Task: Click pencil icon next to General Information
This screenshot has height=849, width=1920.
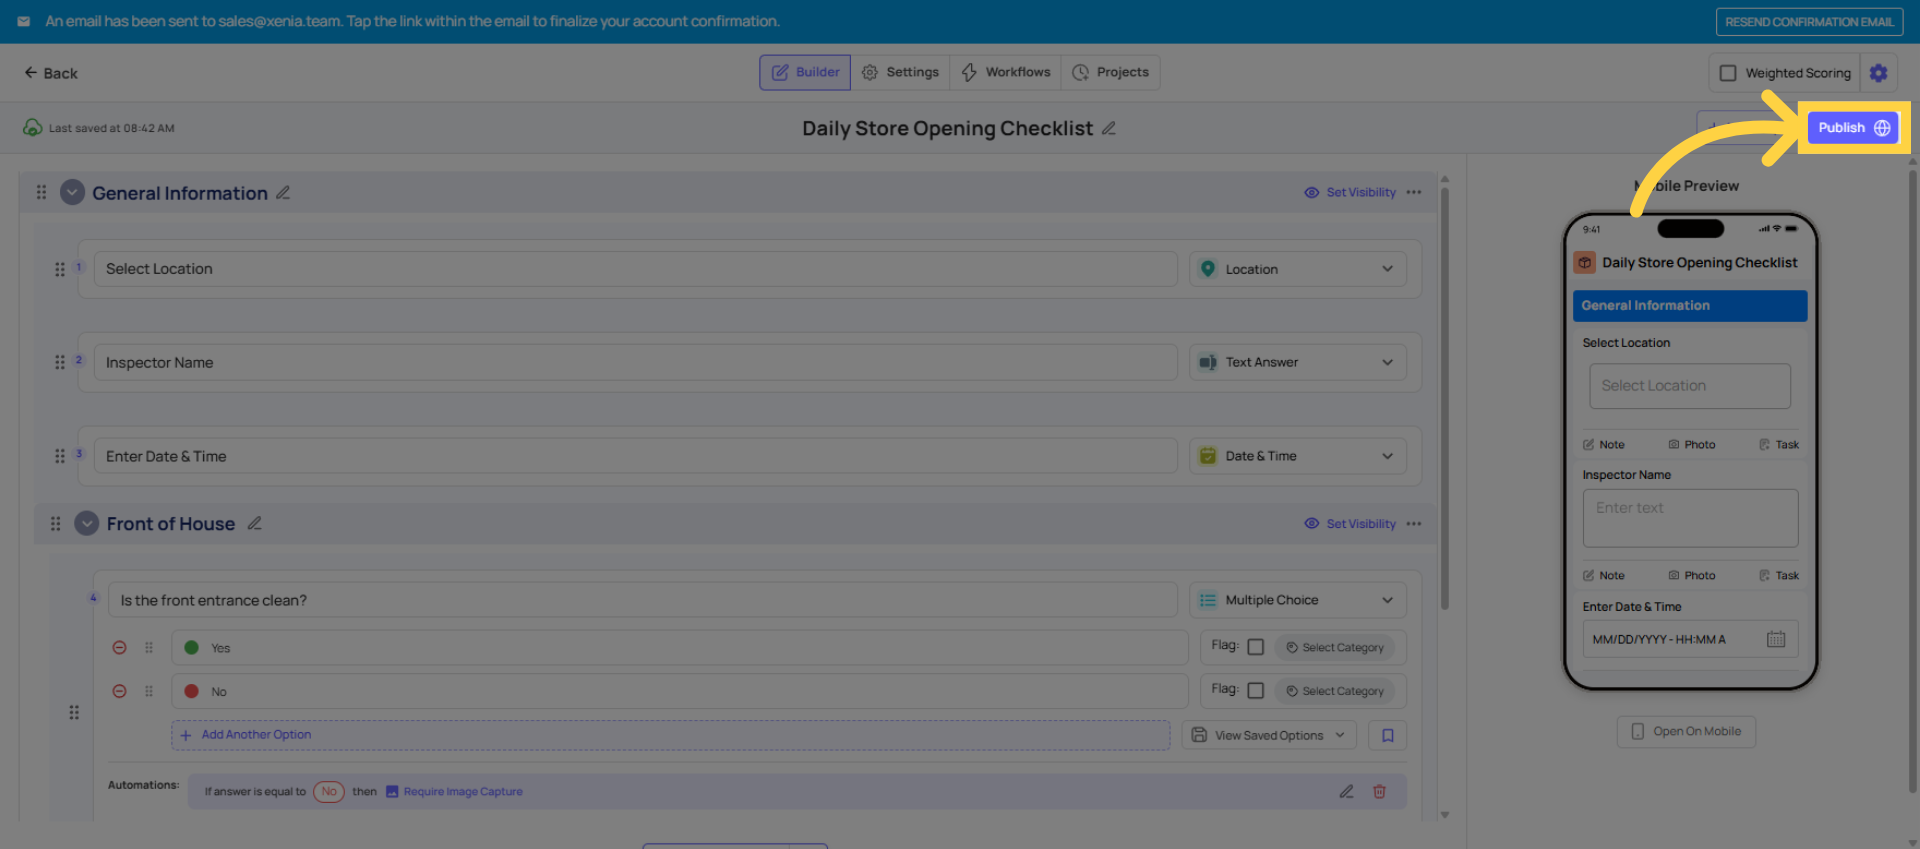Action: tap(284, 193)
